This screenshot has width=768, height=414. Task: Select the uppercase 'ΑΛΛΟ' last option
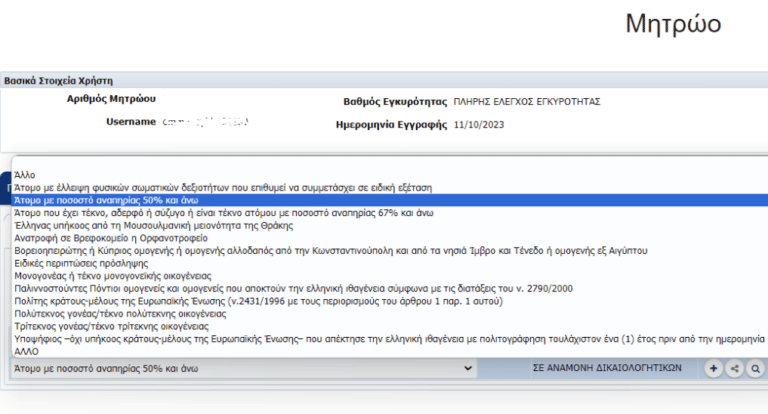click(390, 351)
